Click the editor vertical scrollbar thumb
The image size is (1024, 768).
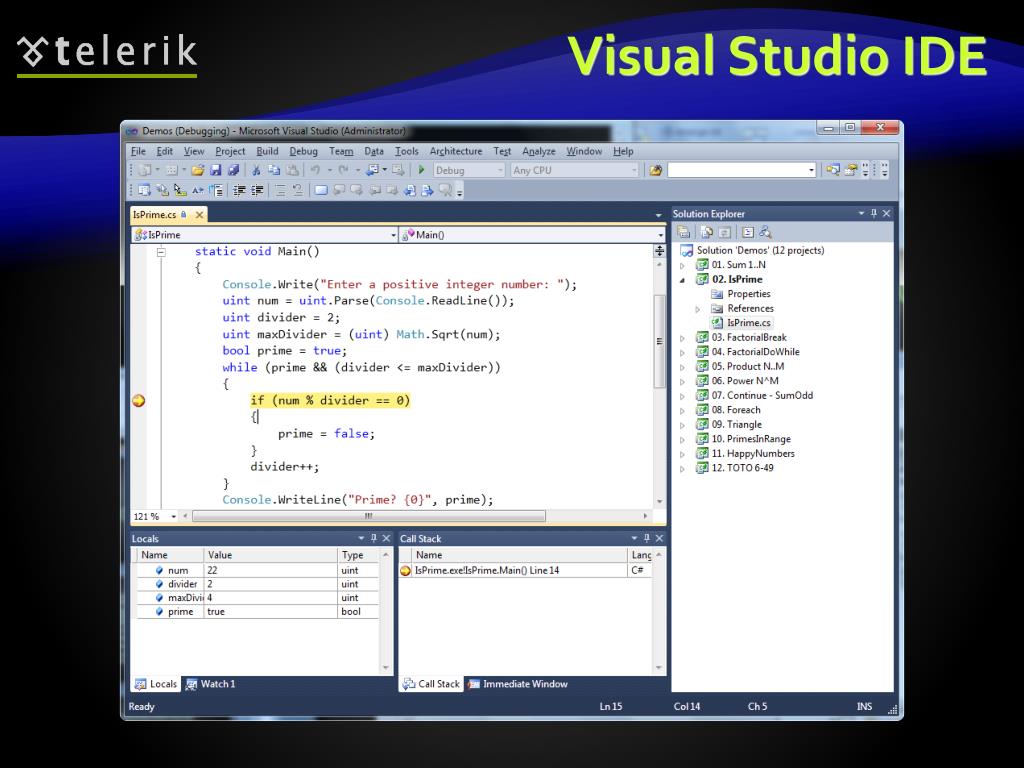[660, 342]
